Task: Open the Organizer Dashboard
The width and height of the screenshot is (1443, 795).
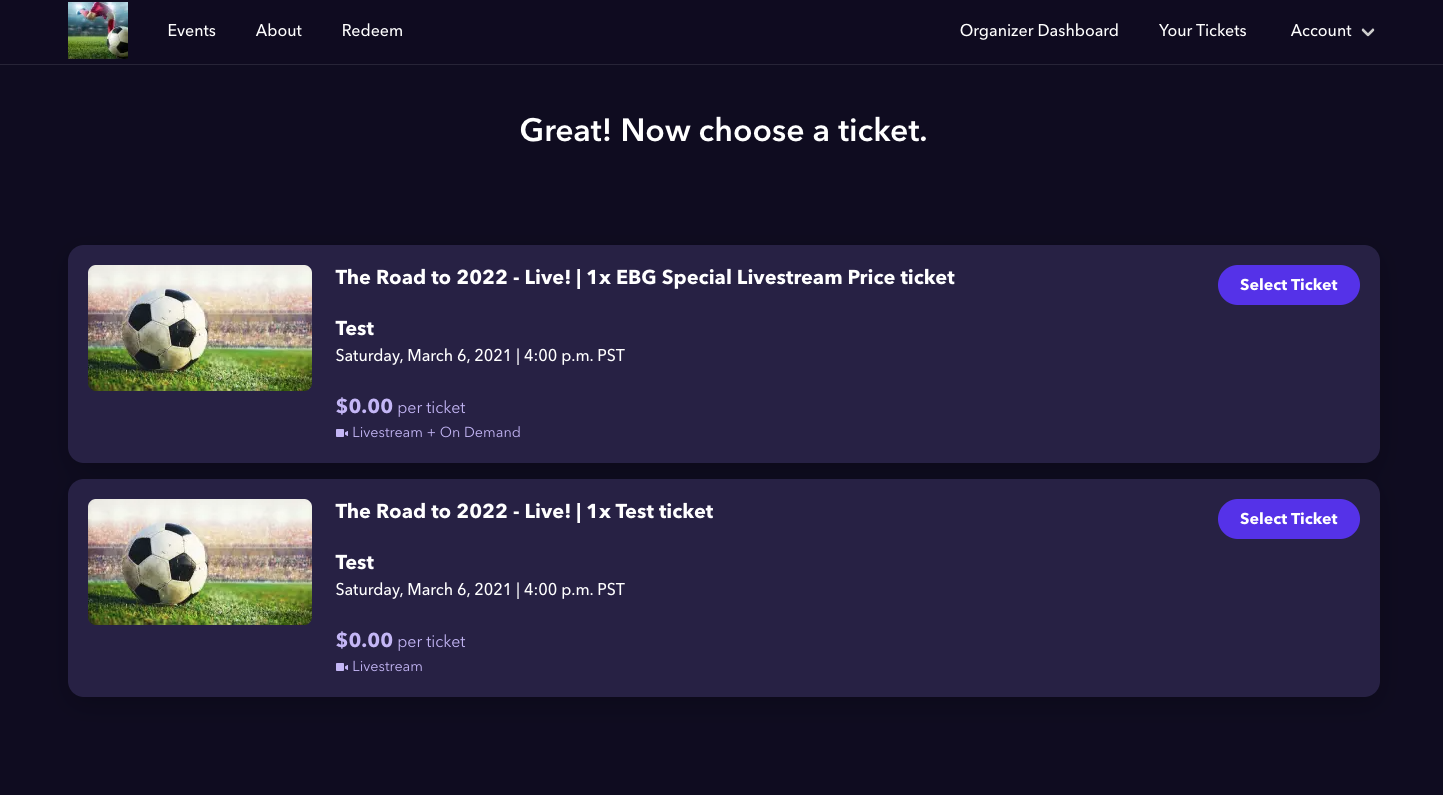Action: [x=1039, y=31]
